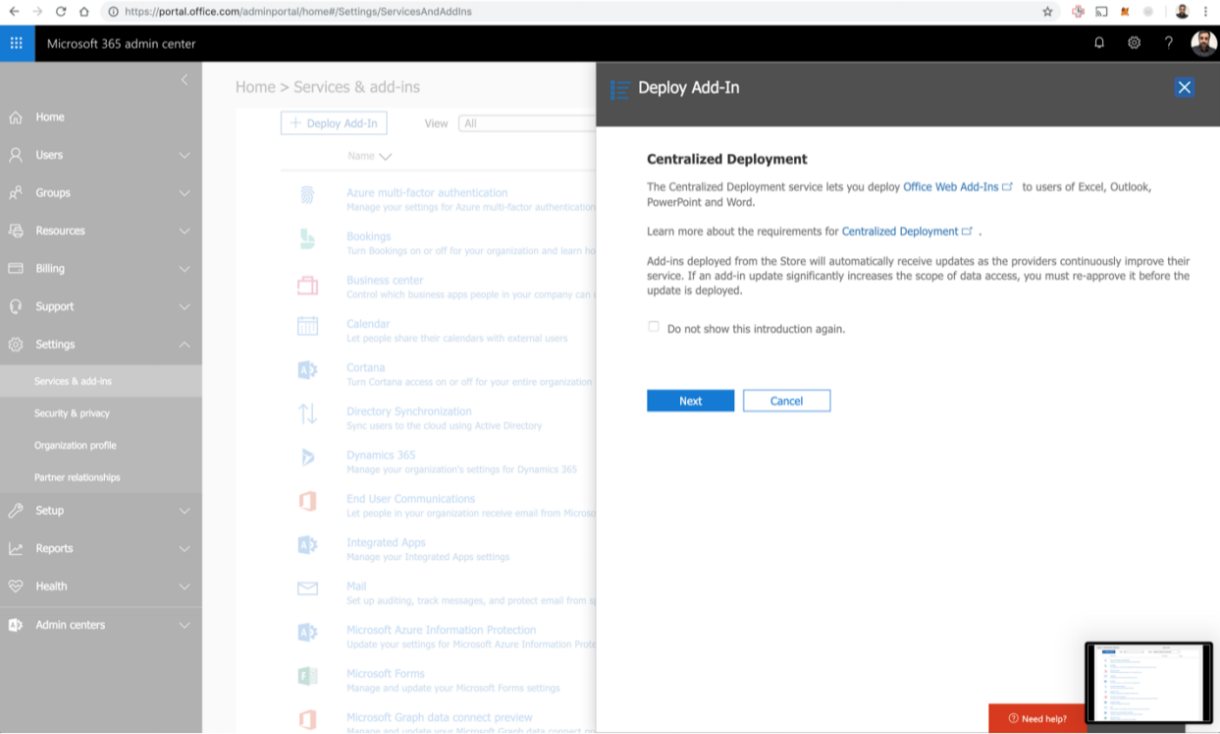
Task: Expand the Billing menu chevron
Action: tap(184, 269)
